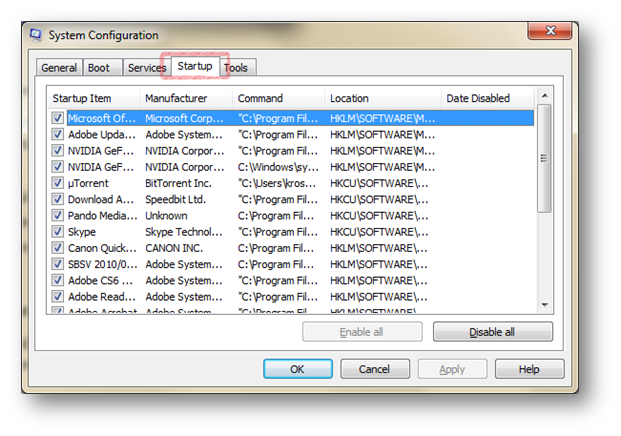The width and height of the screenshot is (621, 436).
Task: Sort by Command column header
Action: (x=278, y=98)
